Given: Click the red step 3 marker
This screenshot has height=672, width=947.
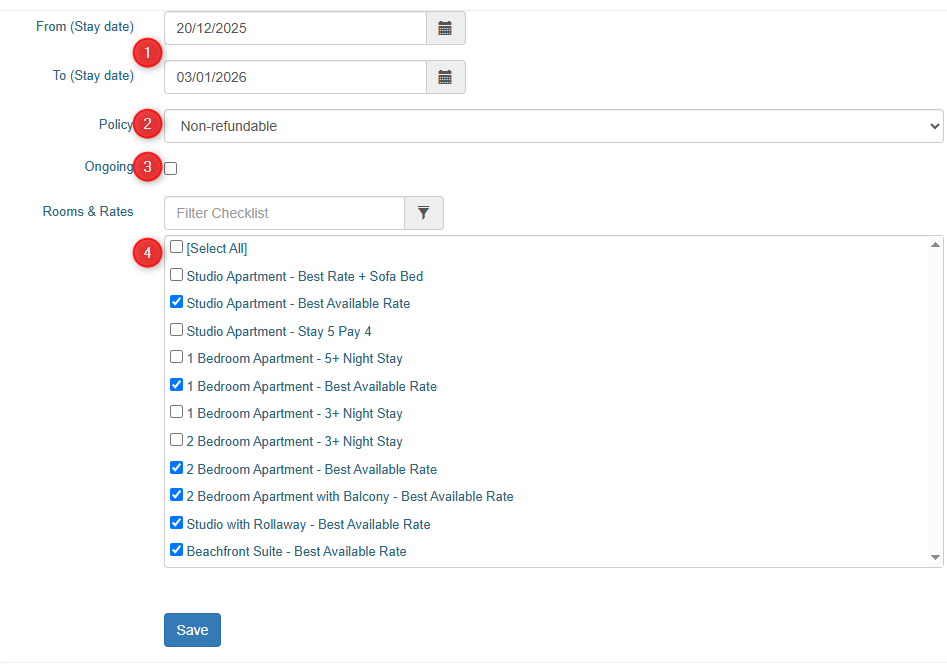Looking at the screenshot, I should click(147, 167).
